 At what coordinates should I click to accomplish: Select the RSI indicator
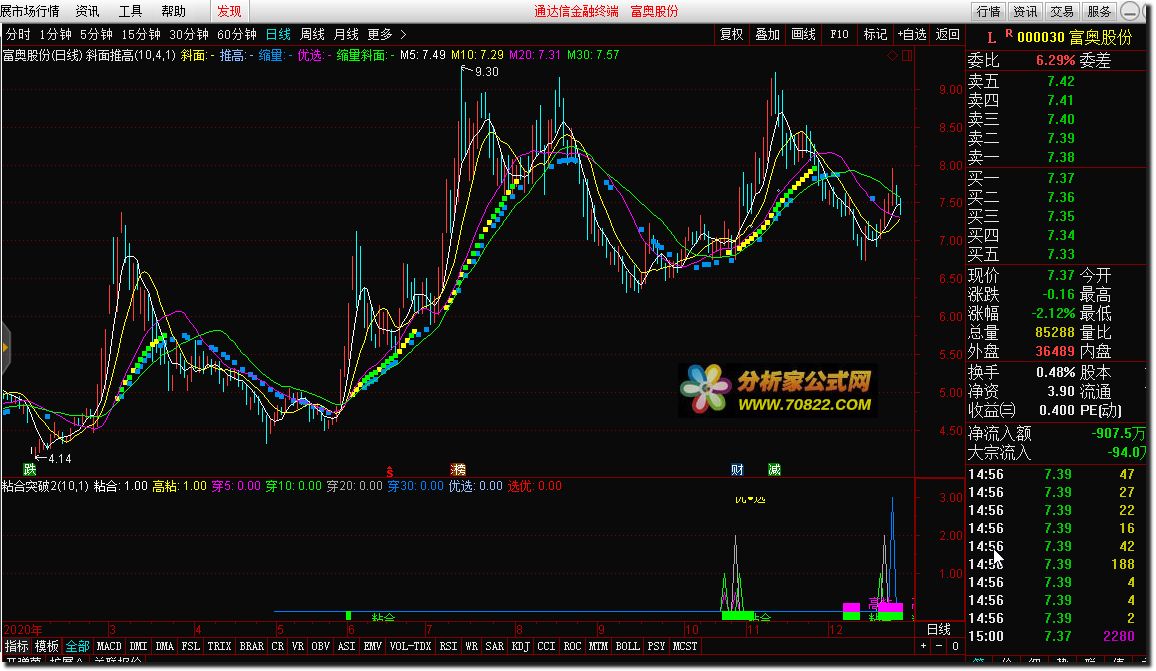448,646
